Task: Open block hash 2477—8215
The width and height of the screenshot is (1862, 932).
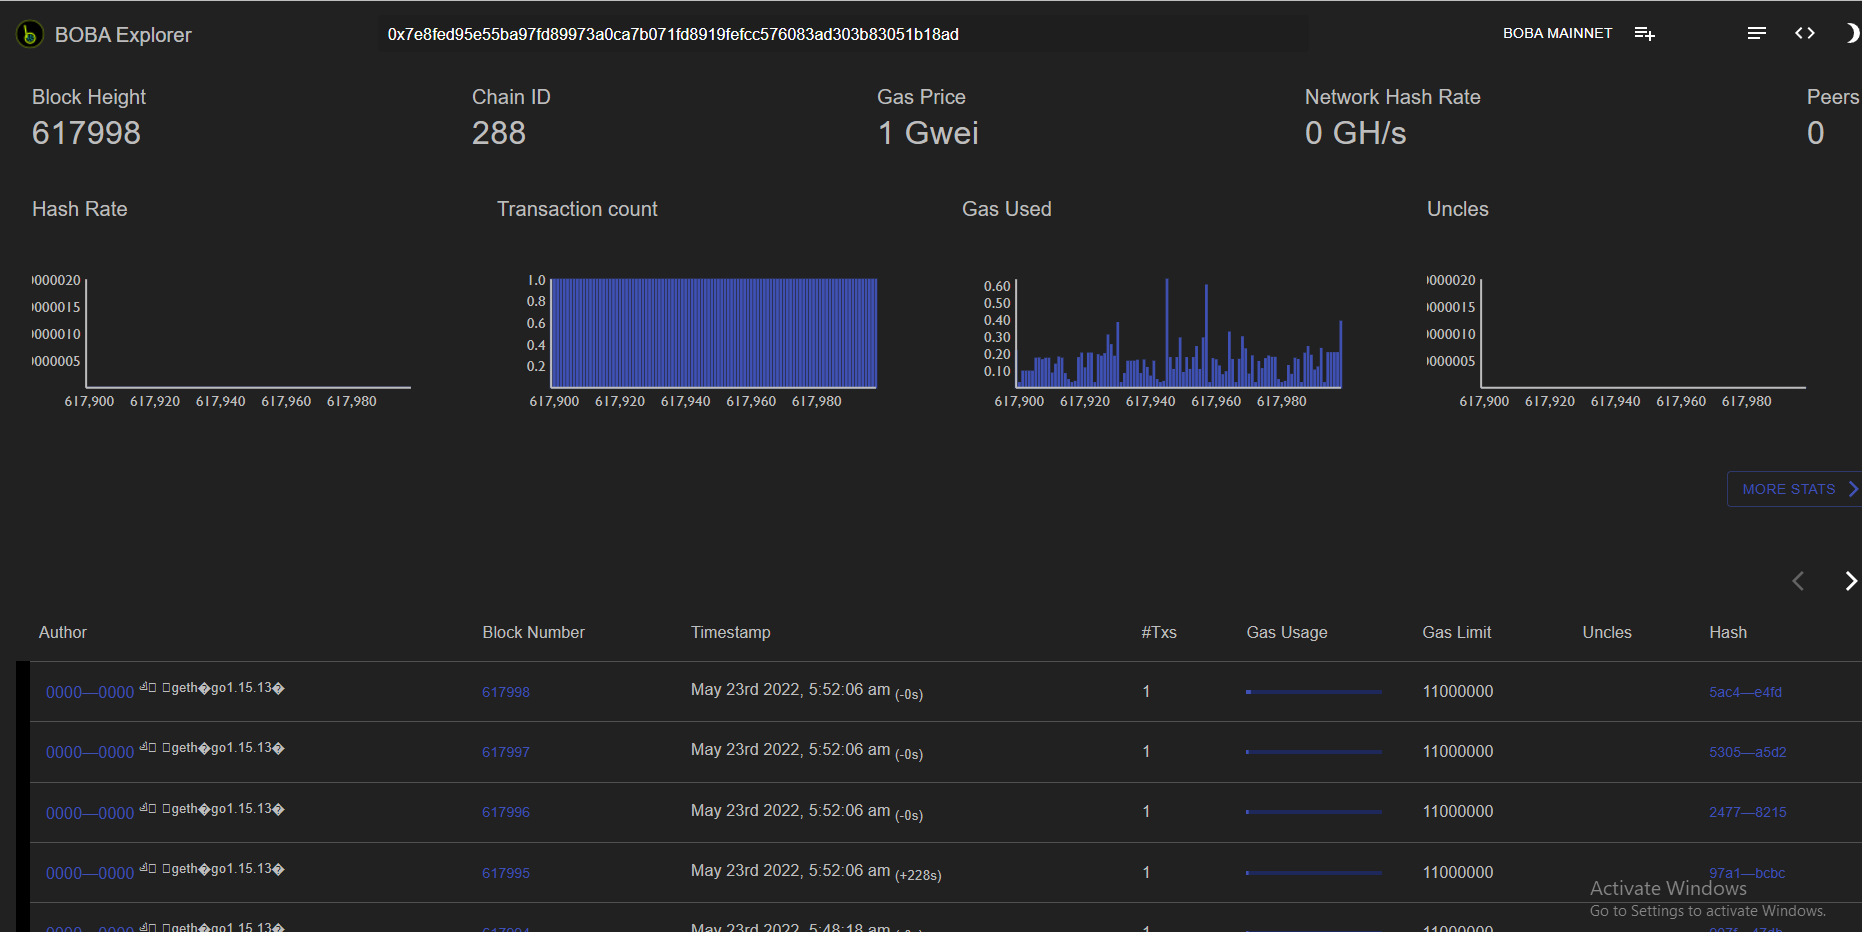Action: [1747, 812]
